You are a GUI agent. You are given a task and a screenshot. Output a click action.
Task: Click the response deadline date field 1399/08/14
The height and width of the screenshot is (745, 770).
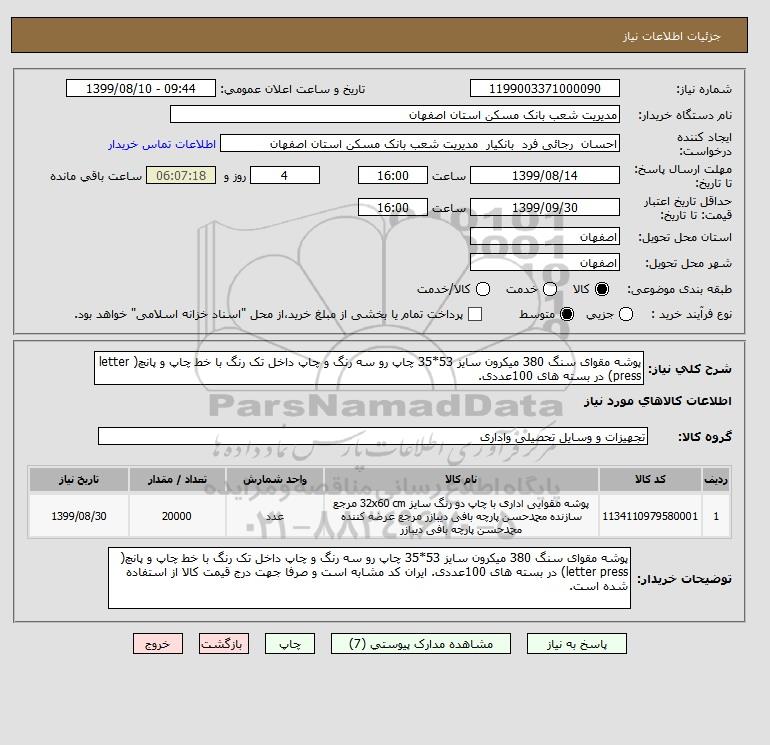tap(544, 175)
